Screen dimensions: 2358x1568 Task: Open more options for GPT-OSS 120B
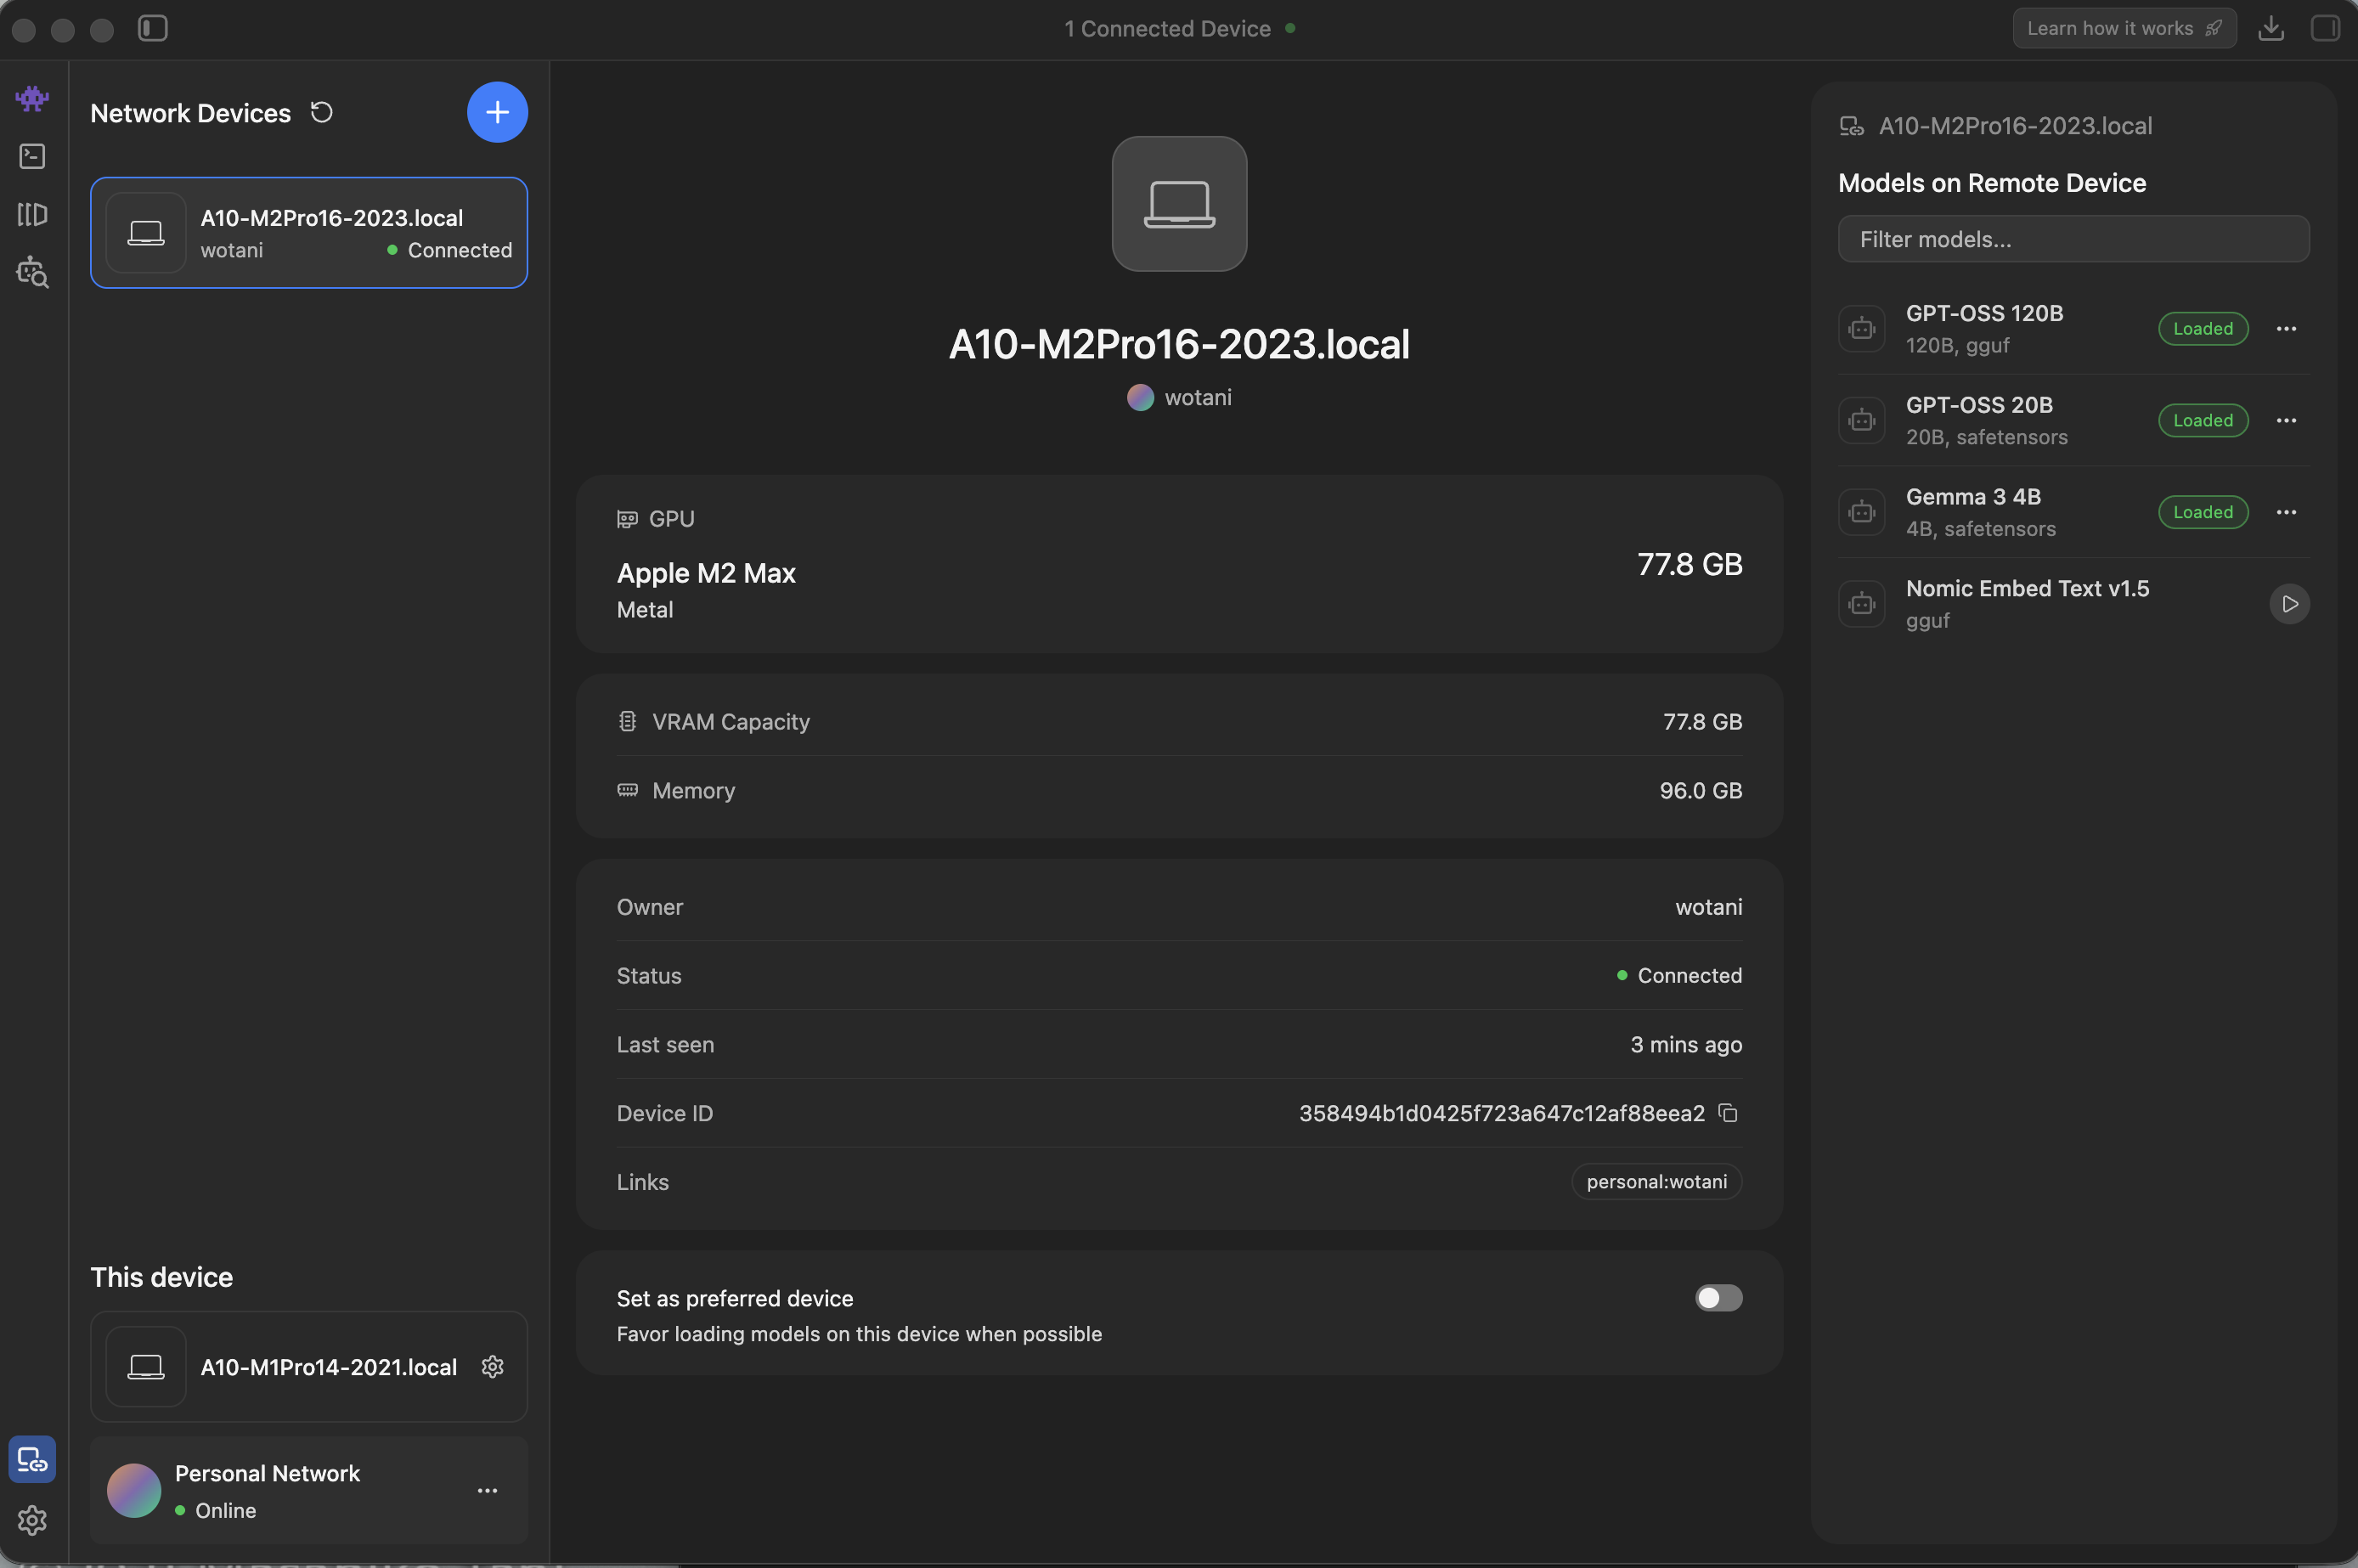coord(2286,329)
